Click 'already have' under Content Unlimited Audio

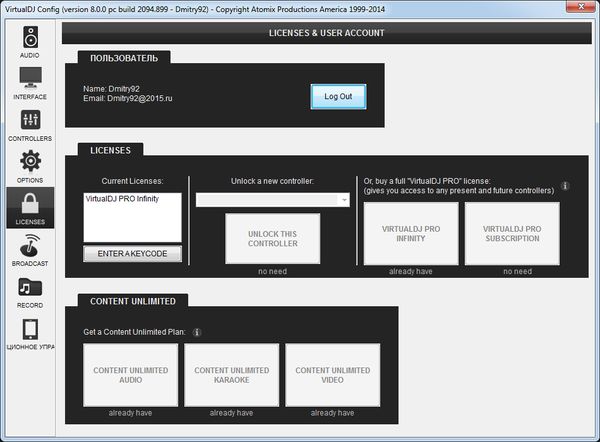(130, 413)
